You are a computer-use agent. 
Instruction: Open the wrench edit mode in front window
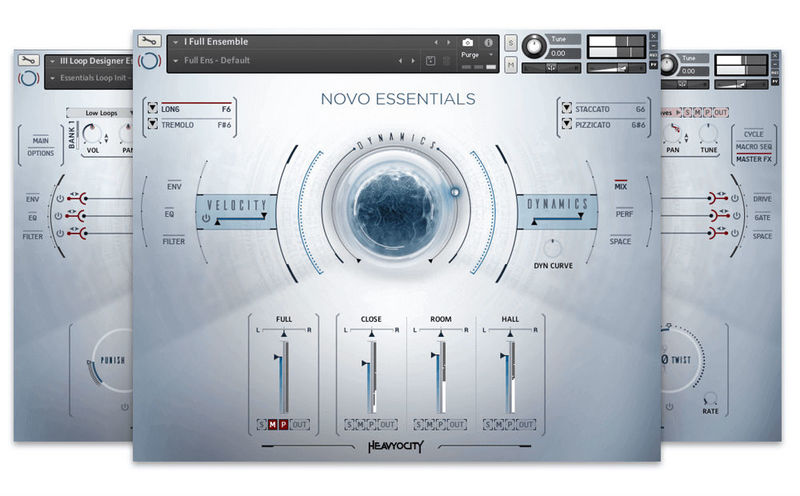point(149,40)
